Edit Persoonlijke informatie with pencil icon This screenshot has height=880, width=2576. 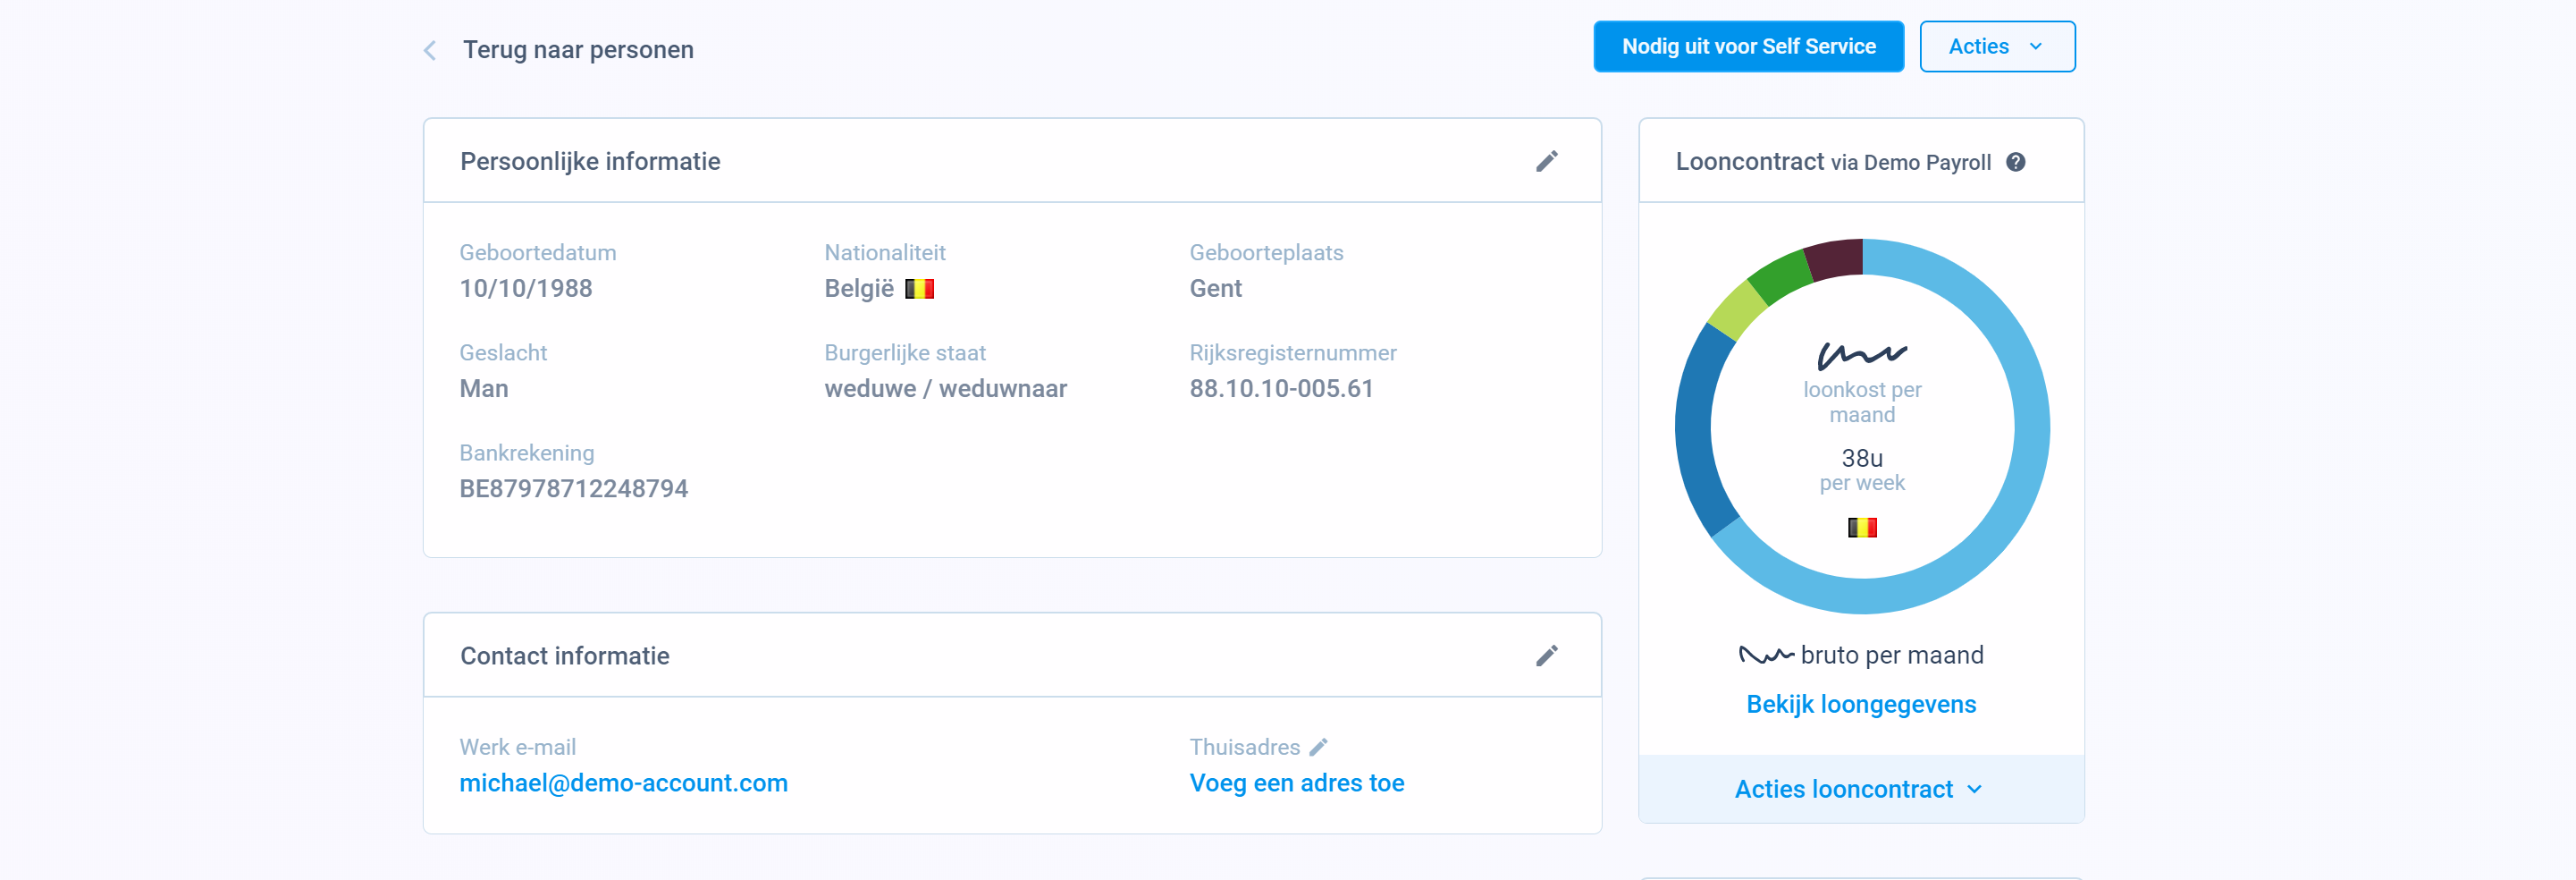pos(1546,161)
